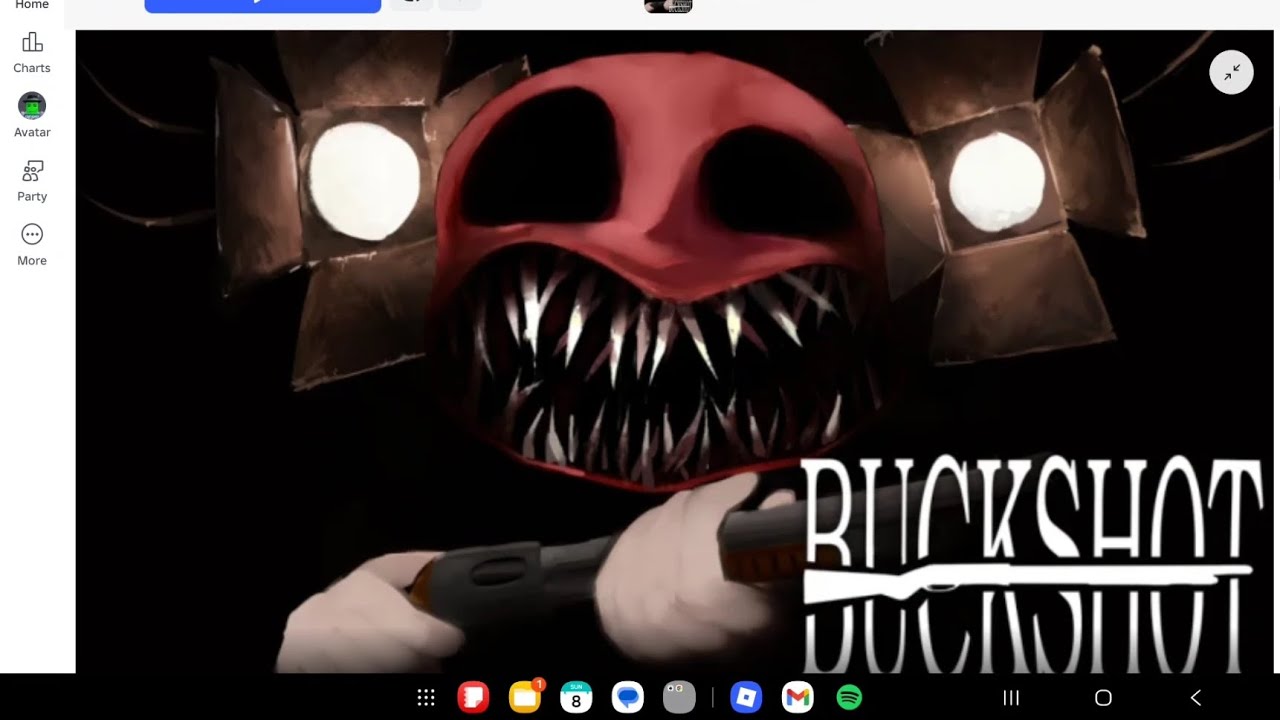Open the app drawer grid icon
Image resolution: width=1280 pixels, height=720 pixels.
[x=426, y=698]
